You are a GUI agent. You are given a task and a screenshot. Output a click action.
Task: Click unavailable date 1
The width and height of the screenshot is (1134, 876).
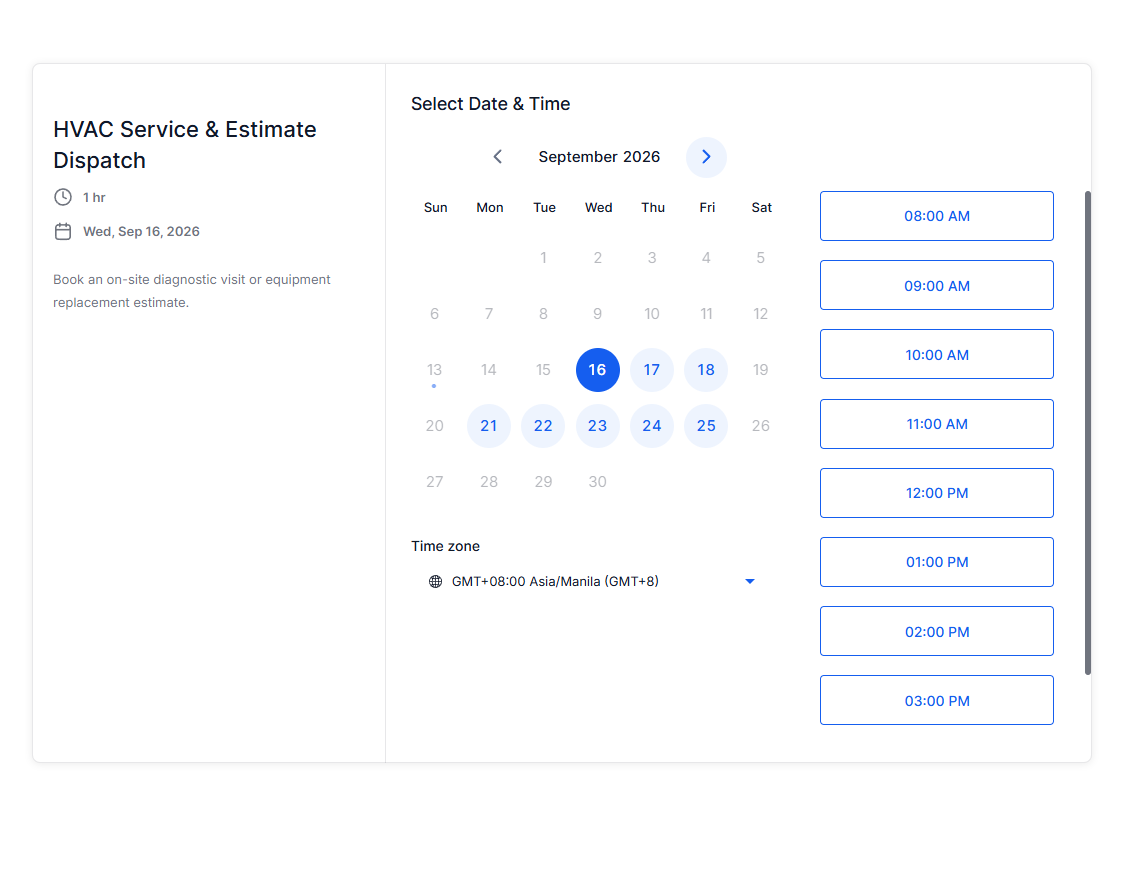click(543, 258)
